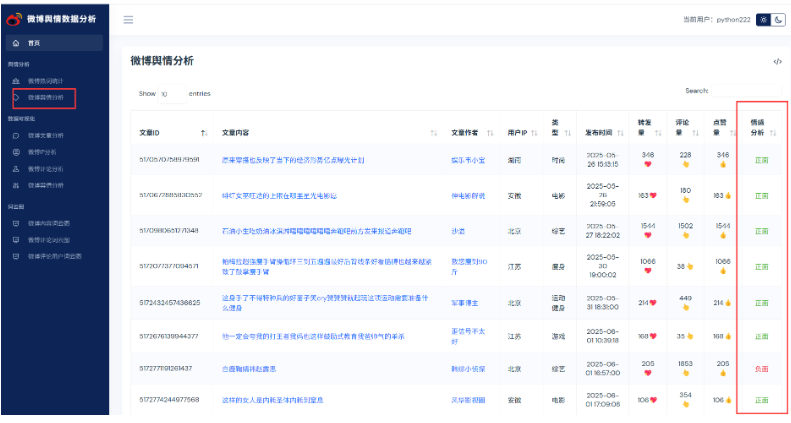Sort by 文章ID column arrows

(204, 133)
